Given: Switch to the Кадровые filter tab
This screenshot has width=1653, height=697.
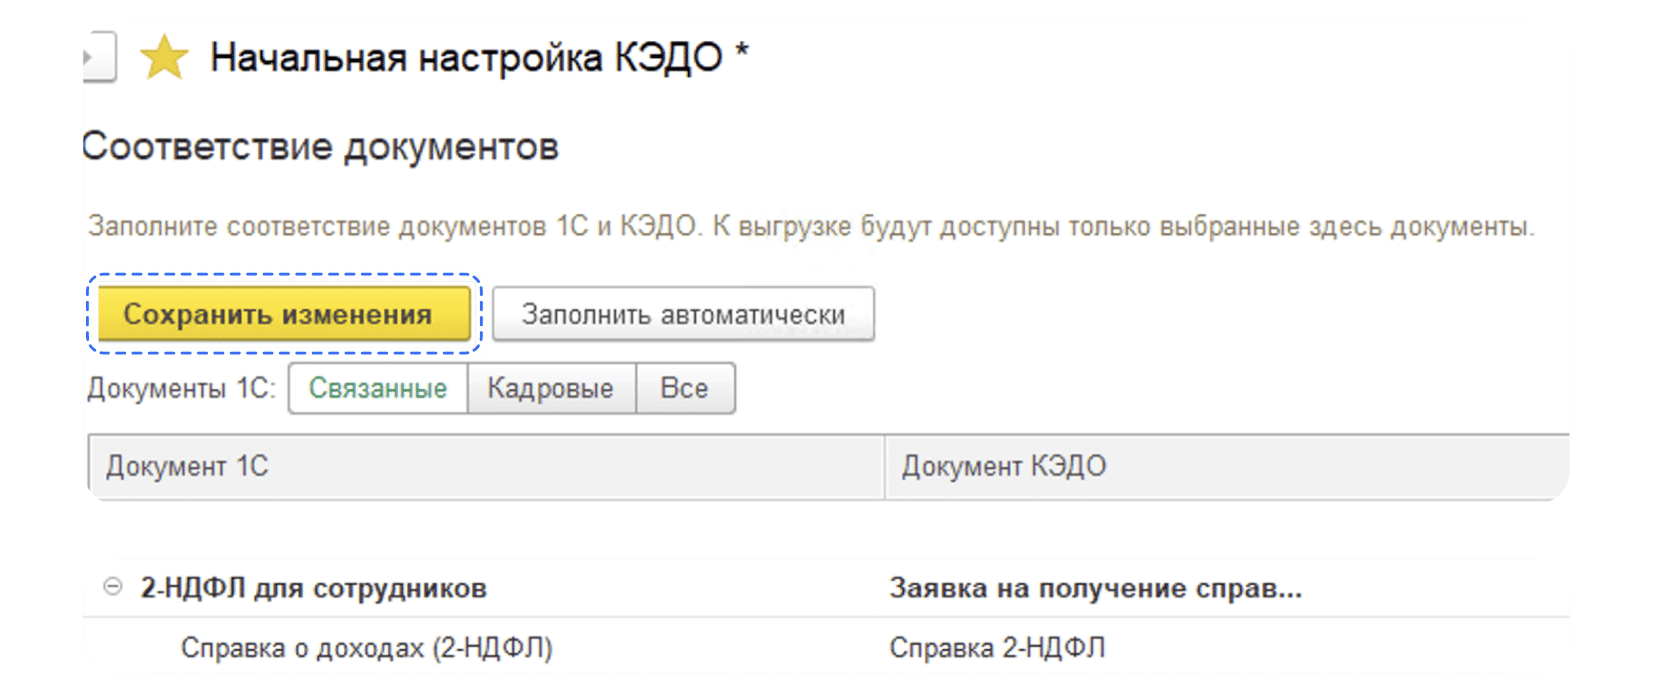Looking at the screenshot, I should pyautogui.click(x=551, y=388).
